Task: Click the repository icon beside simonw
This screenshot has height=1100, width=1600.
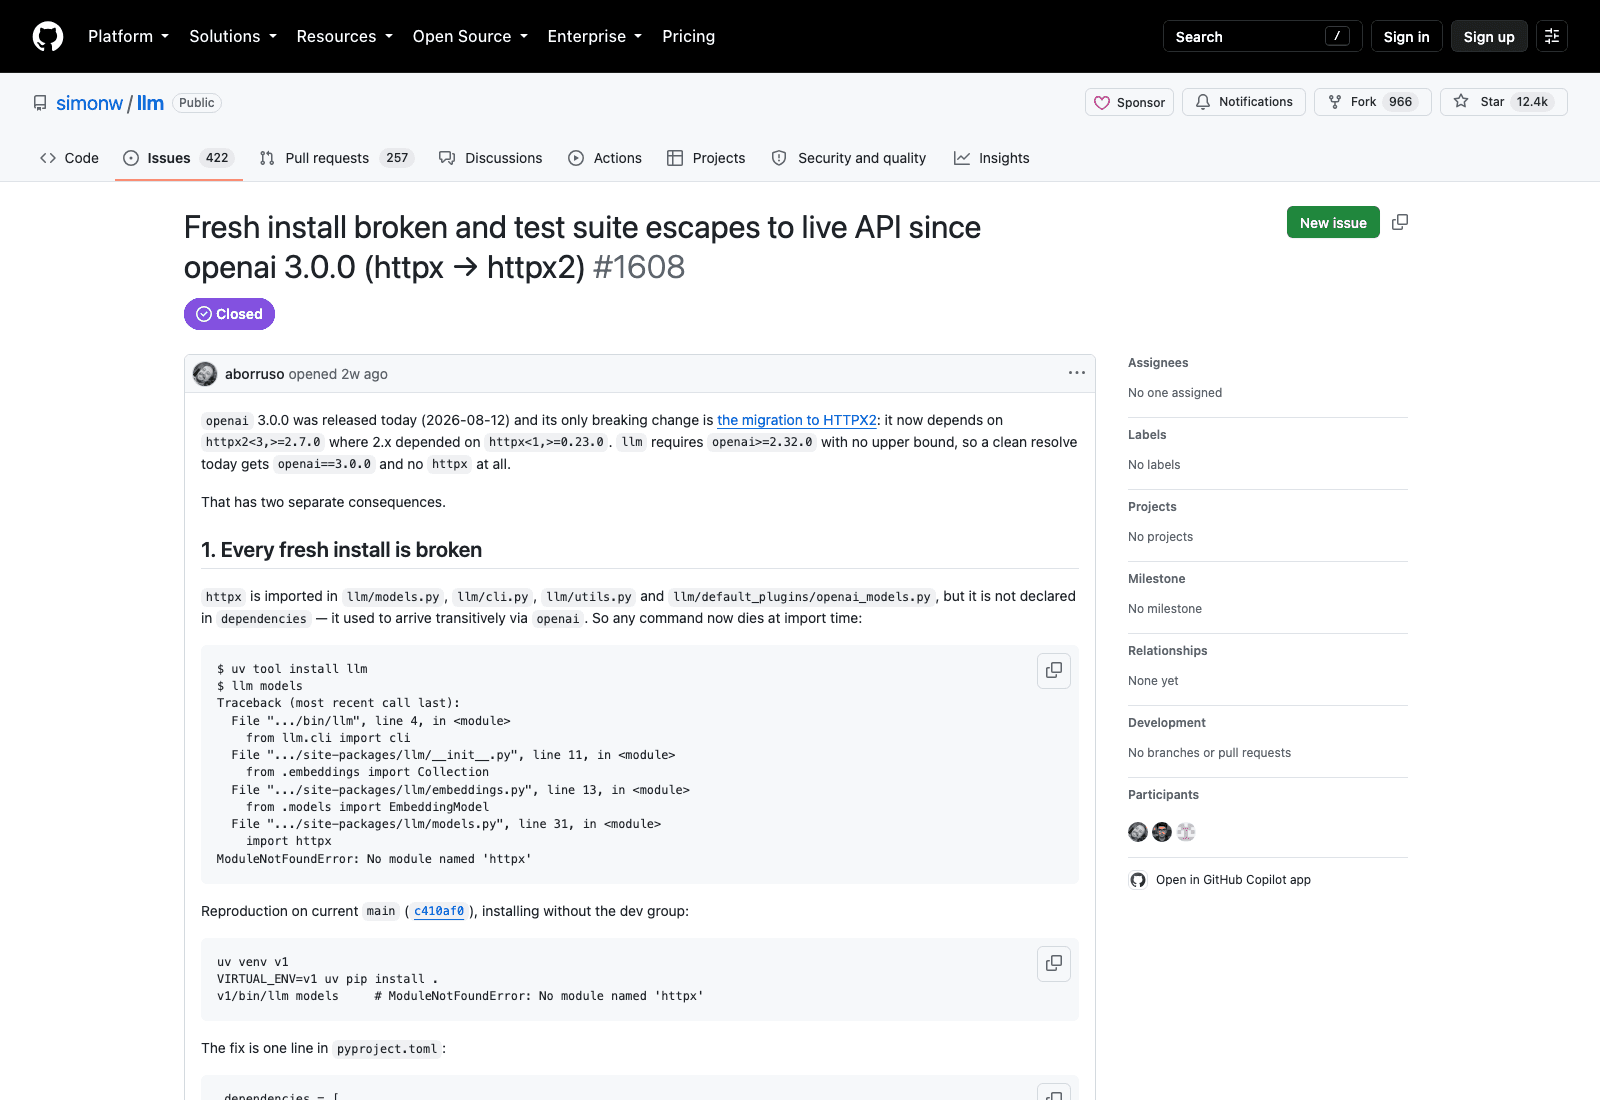Action: (40, 103)
